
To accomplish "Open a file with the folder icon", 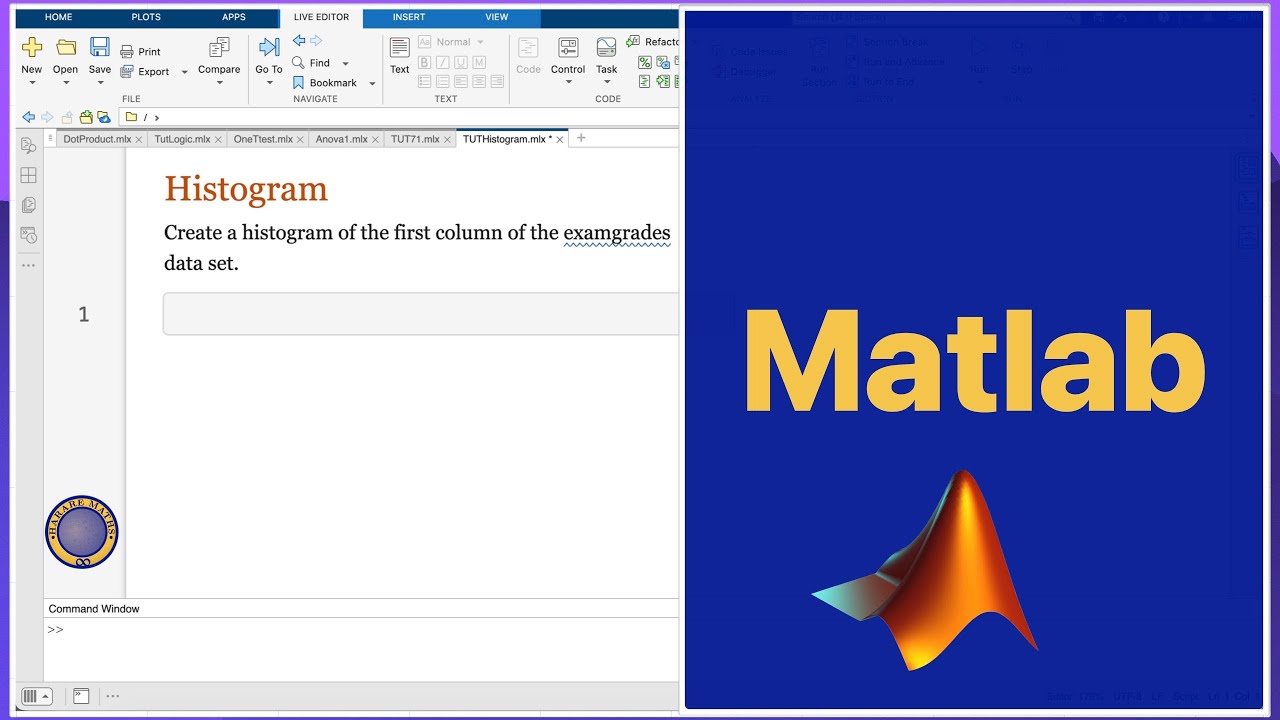I will tap(66, 47).
